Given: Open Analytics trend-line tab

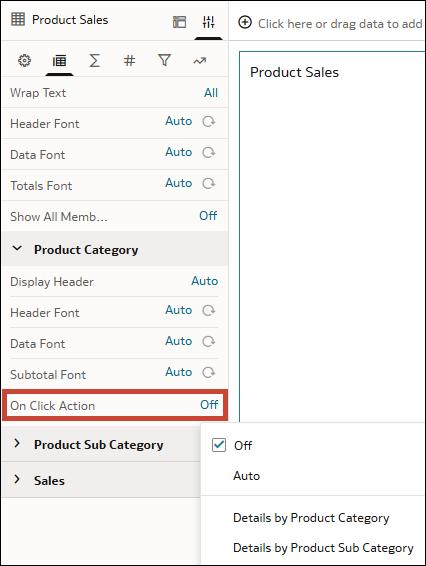Looking at the screenshot, I should (199, 61).
